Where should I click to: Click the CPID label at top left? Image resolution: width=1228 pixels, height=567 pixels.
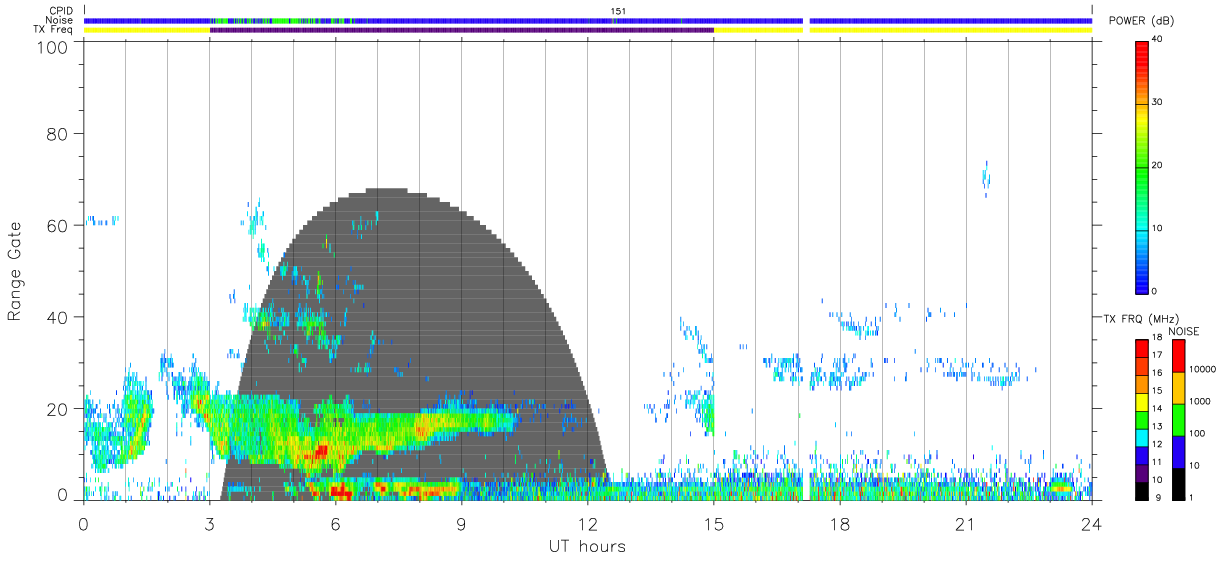point(60,11)
